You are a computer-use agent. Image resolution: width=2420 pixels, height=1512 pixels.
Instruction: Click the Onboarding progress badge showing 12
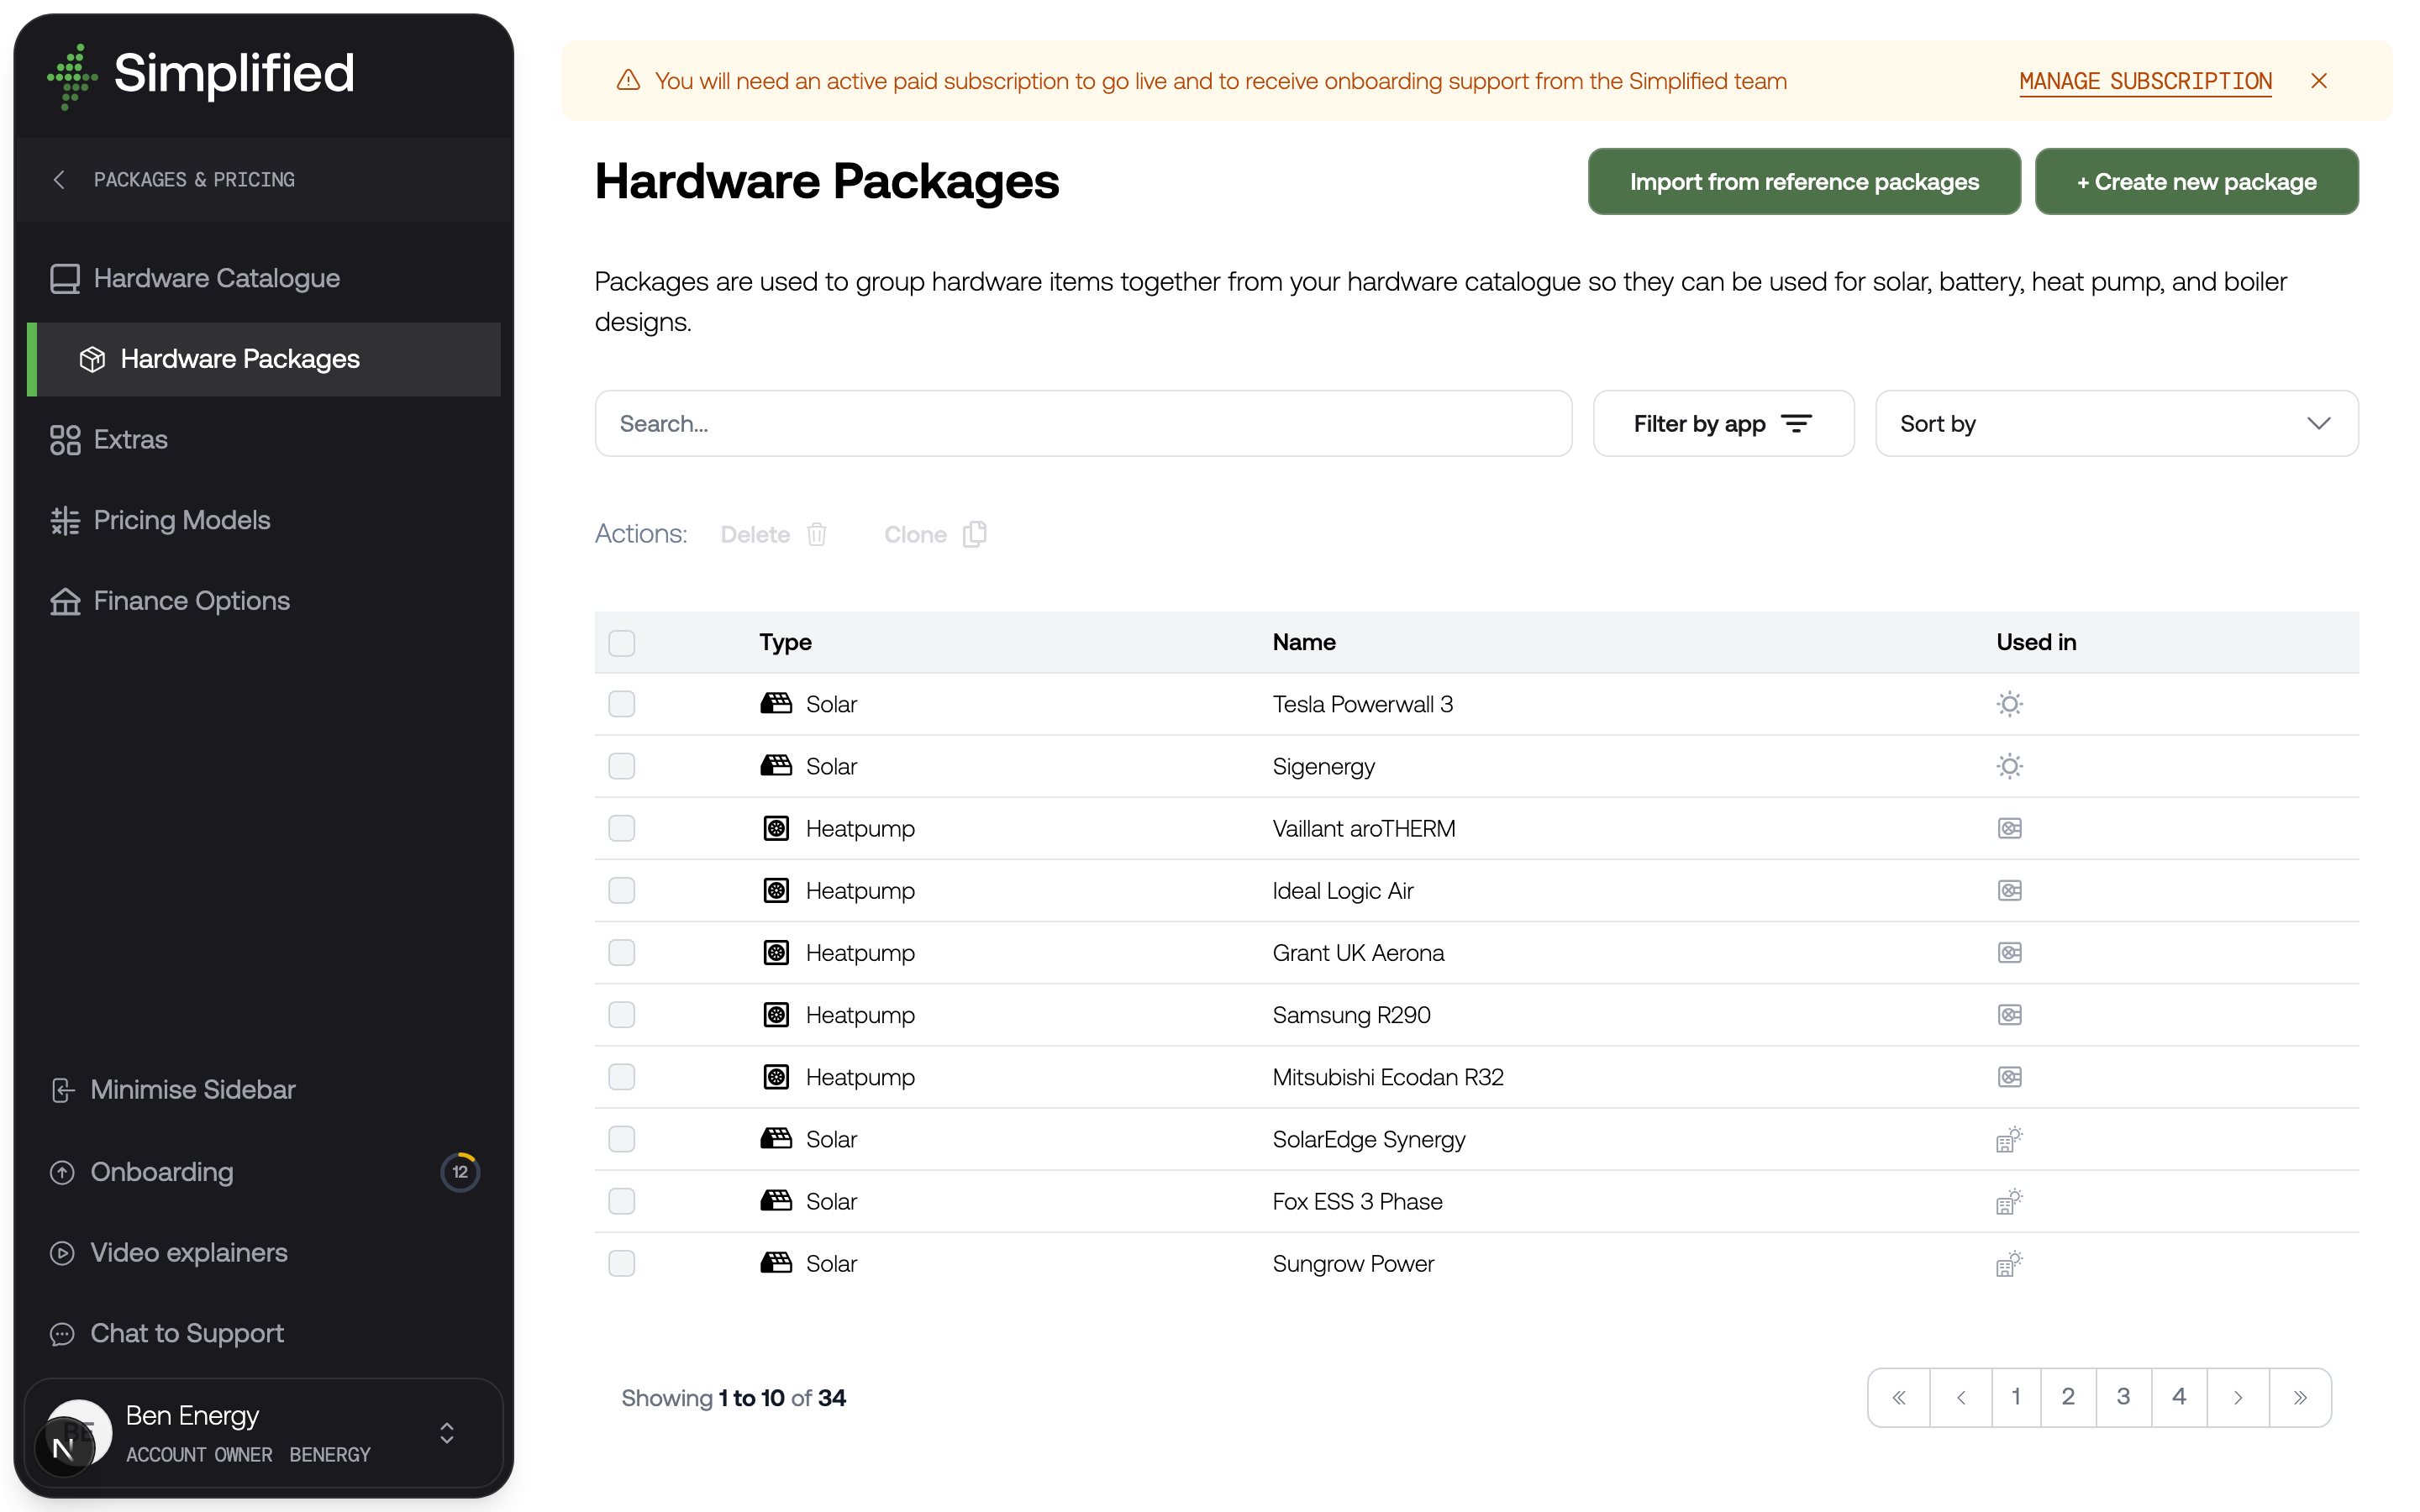[460, 1172]
